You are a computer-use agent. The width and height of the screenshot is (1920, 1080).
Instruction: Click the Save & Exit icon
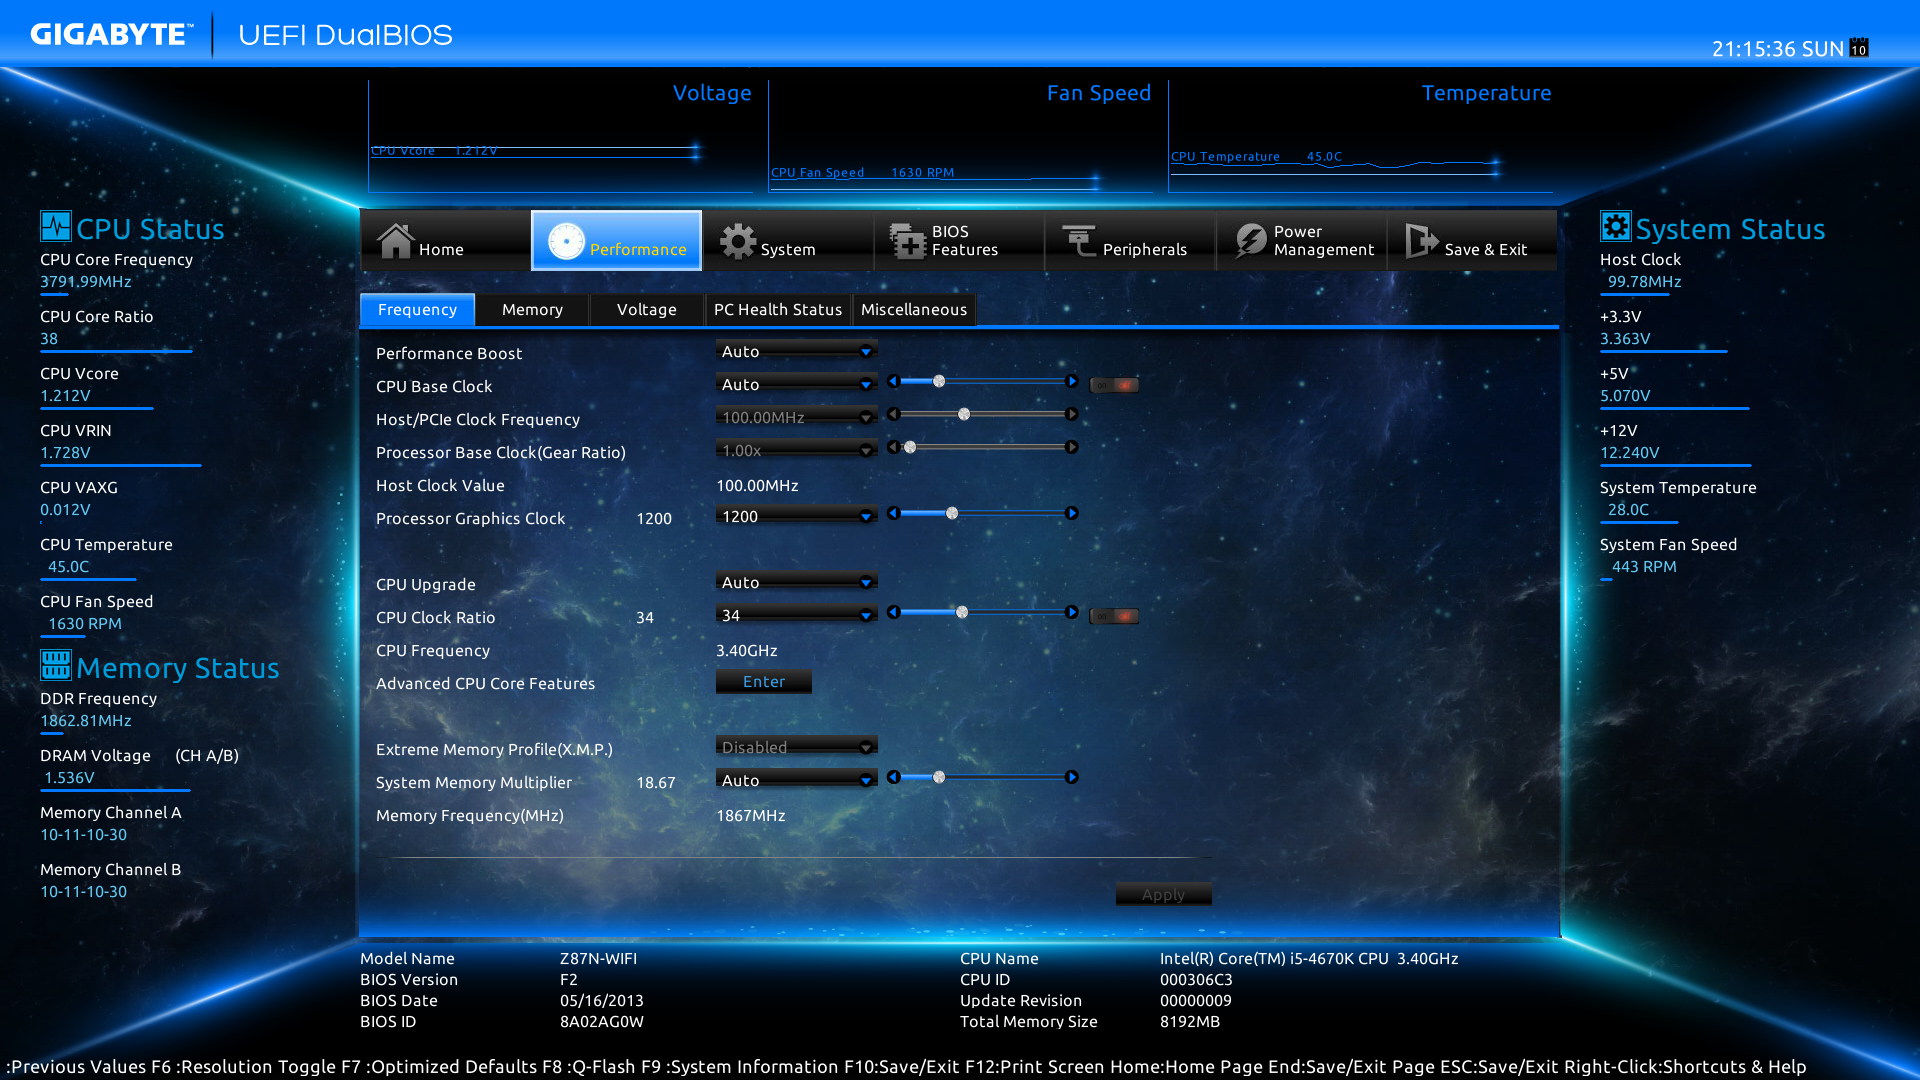click(1420, 241)
